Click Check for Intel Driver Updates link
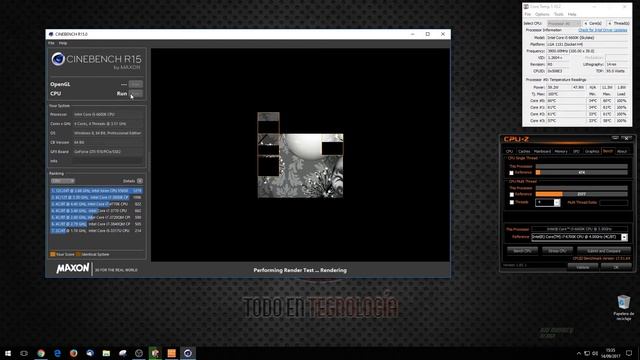The width and height of the screenshot is (640, 360). [x=603, y=30]
